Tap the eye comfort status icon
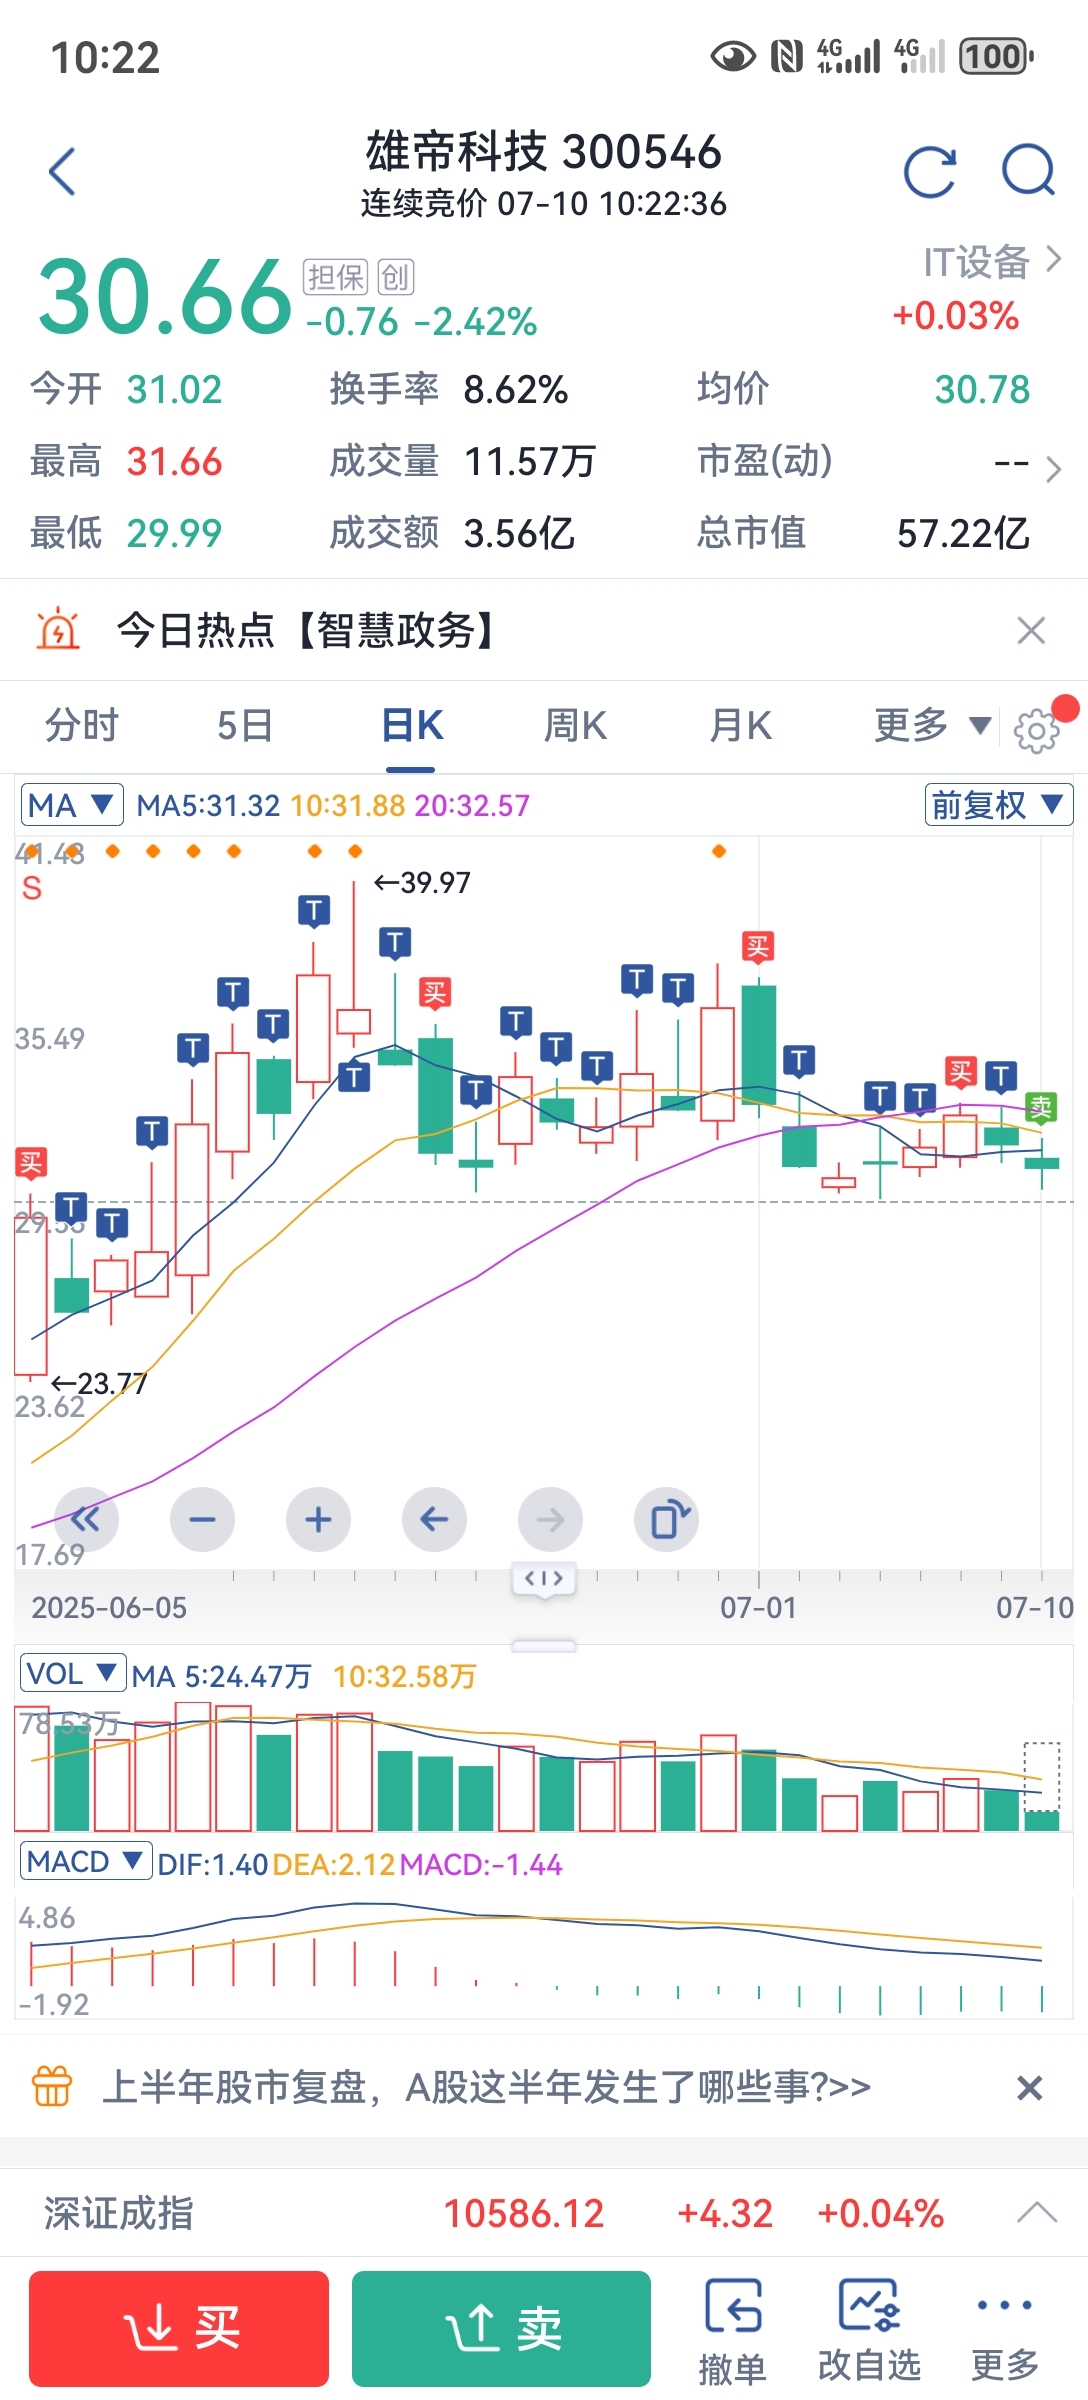 pos(733,56)
